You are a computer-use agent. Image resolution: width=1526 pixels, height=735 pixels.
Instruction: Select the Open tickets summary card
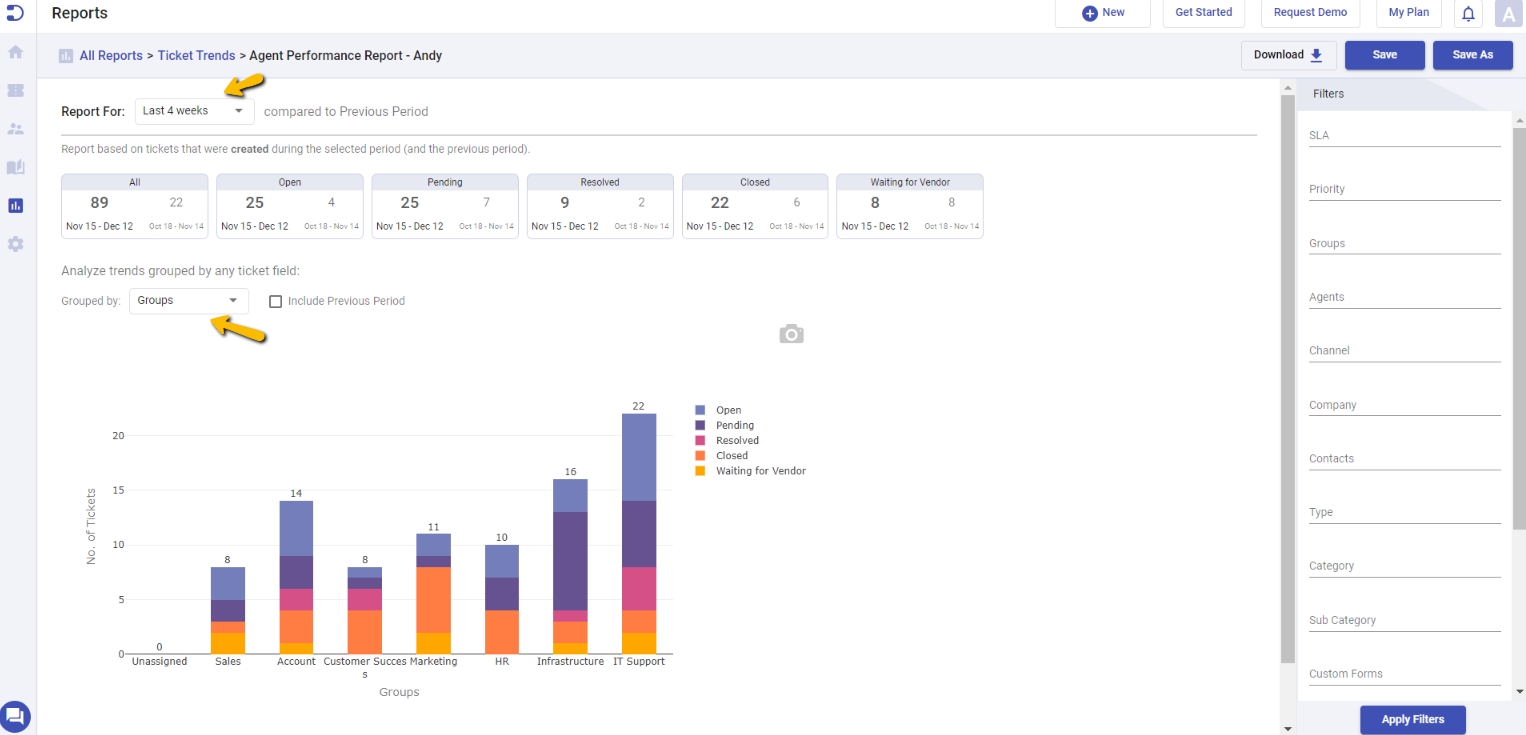(x=290, y=206)
